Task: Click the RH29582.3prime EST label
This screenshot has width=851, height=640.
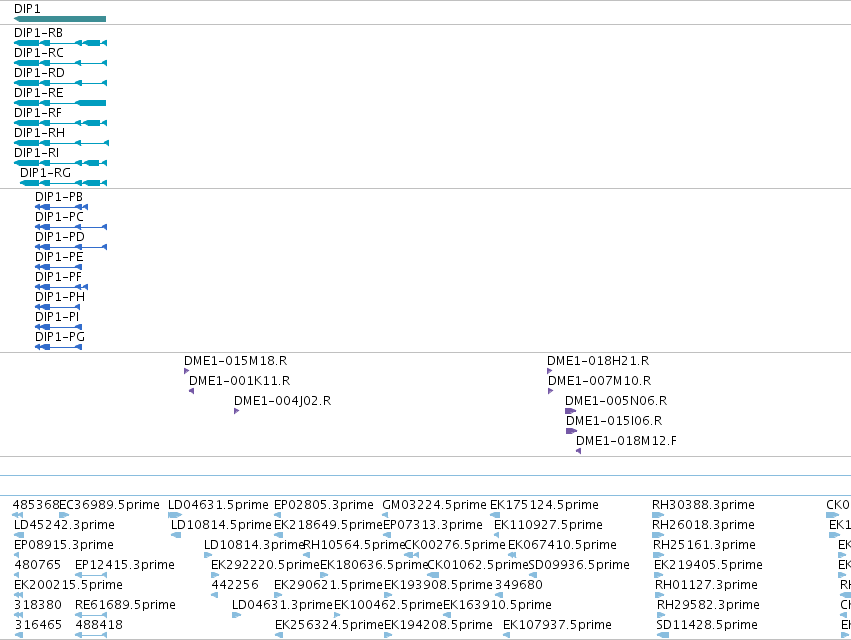Action: tap(708, 605)
